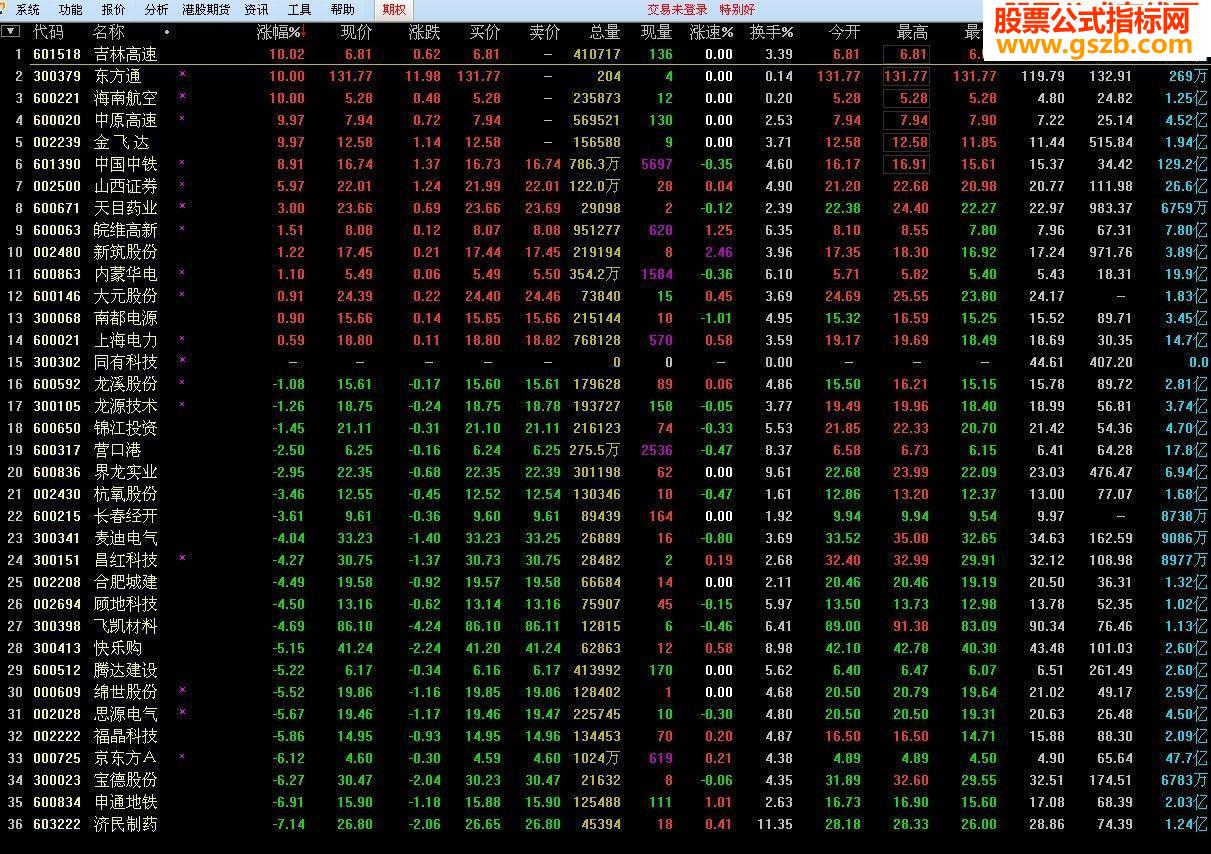Open the 工具 menu
The width and height of the screenshot is (1211, 854).
pyautogui.click(x=299, y=10)
